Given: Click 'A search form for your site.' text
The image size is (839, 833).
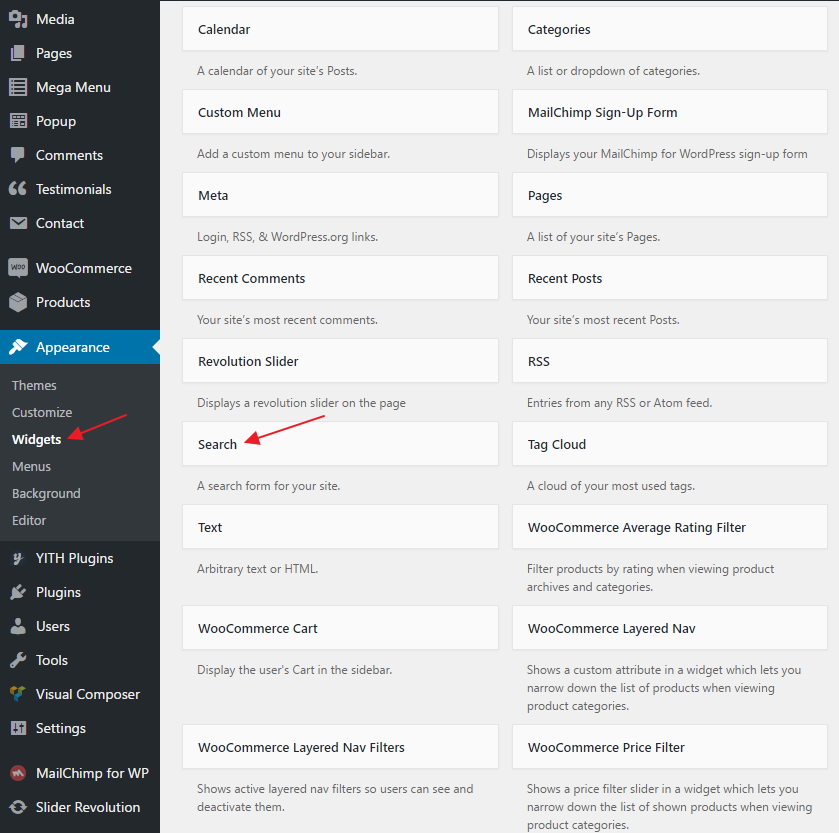Looking at the screenshot, I should [x=269, y=486].
